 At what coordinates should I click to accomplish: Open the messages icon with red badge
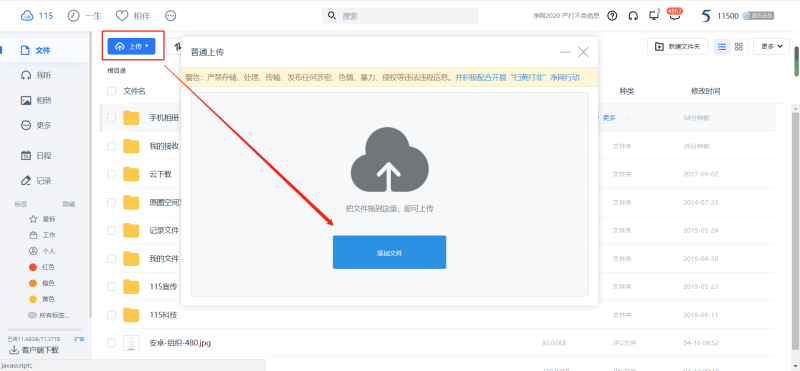[x=675, y=14]
